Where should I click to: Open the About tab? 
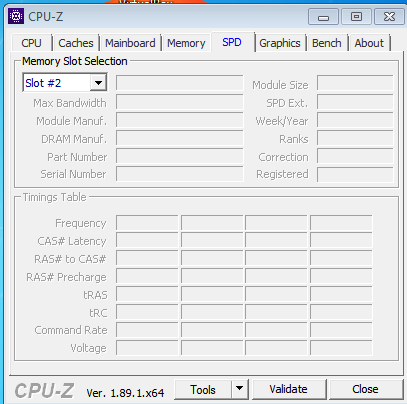pyautogui.click(x=369, y=43)
